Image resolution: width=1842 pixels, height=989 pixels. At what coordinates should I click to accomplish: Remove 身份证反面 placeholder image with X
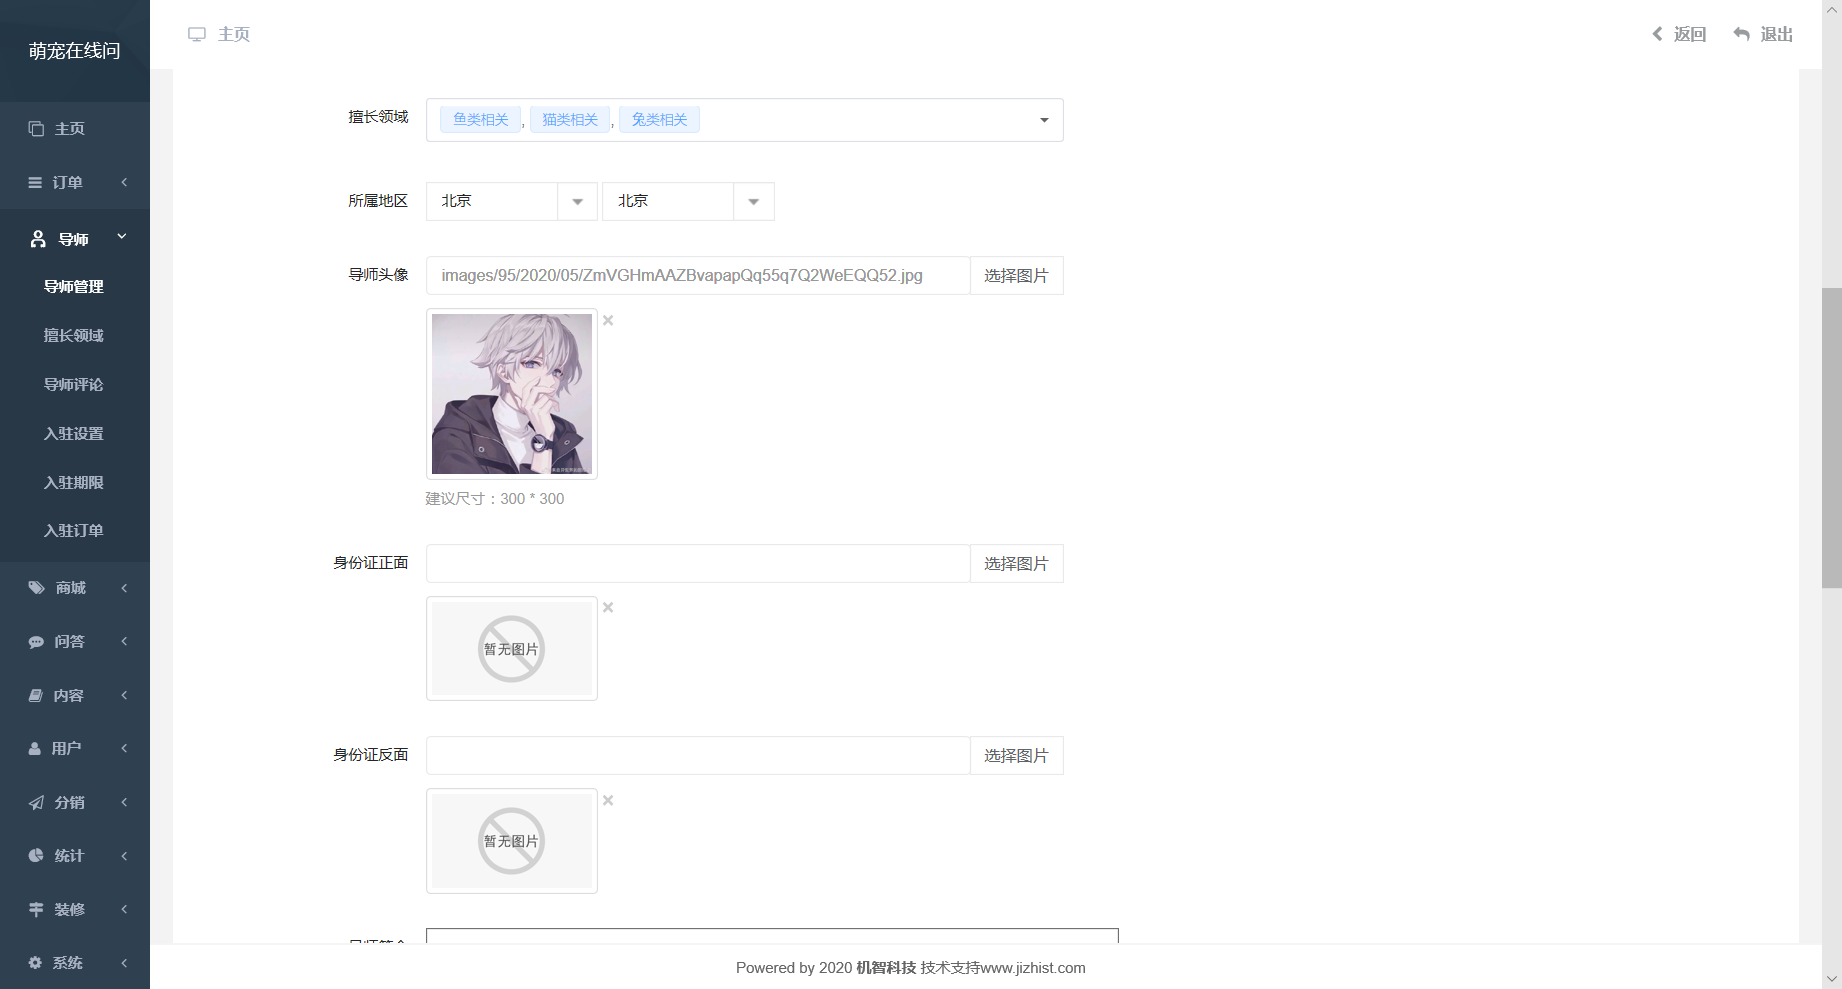tap(608, 801)
